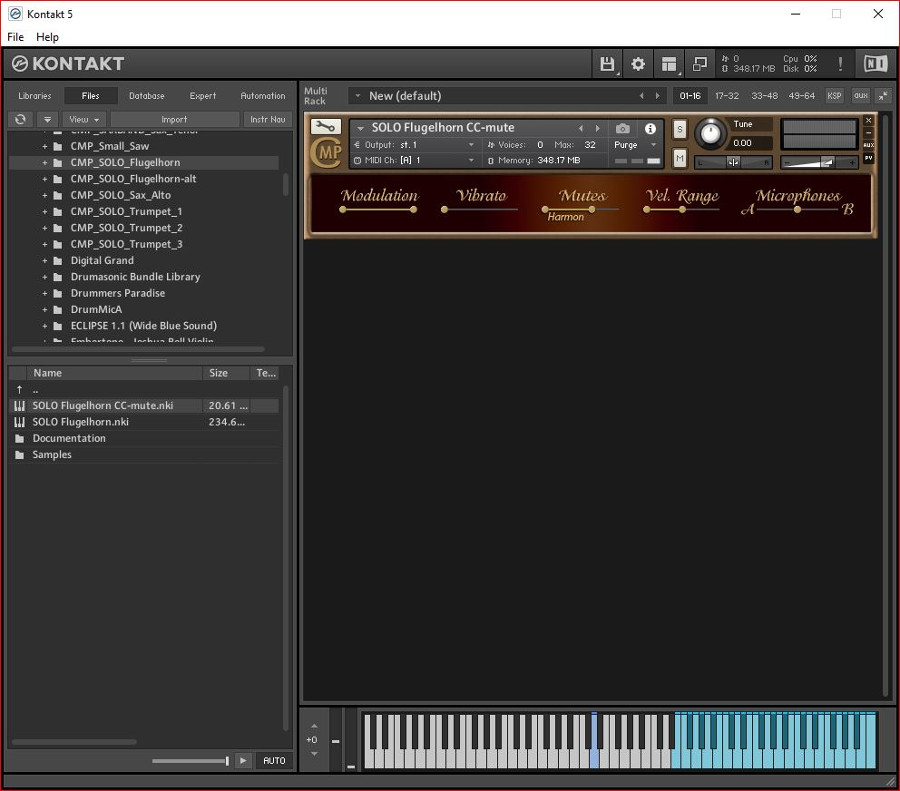Go to previous multi preset arrow
This screenshot has height=791, width=900.
click(x=642, y=96)
